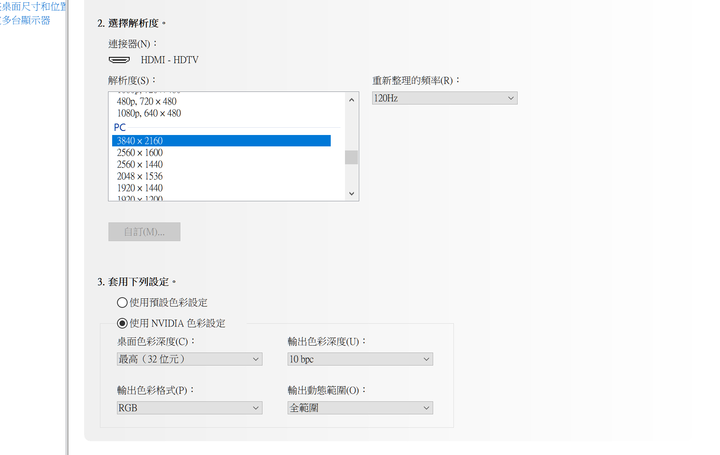Expand the 輸出色彩深度 10 bpc dropdown
The height and width of the screenshot is (455, 720).
[359, 358]
